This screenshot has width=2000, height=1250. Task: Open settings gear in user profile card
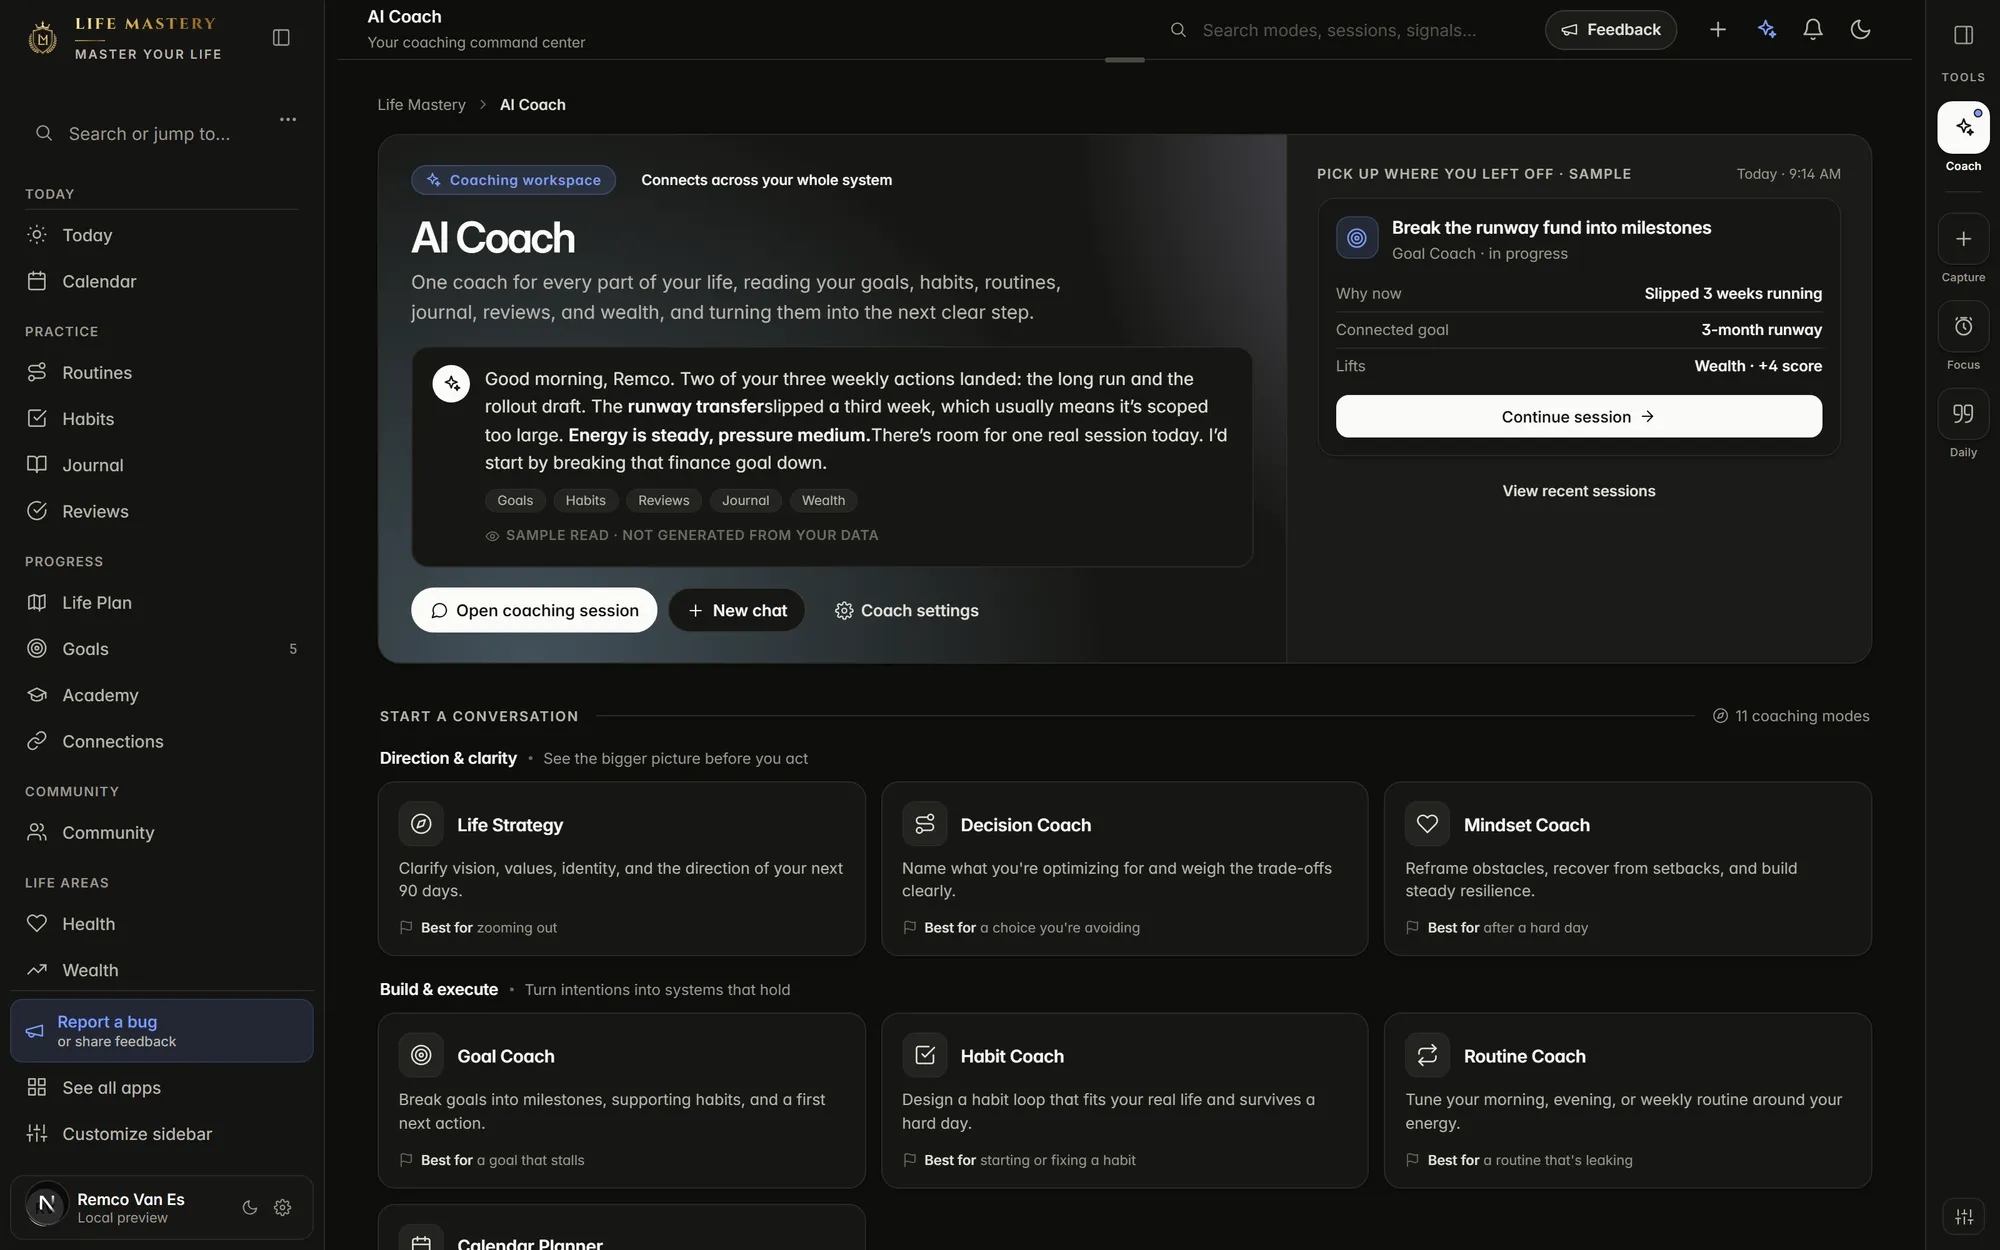[283, 1207]
